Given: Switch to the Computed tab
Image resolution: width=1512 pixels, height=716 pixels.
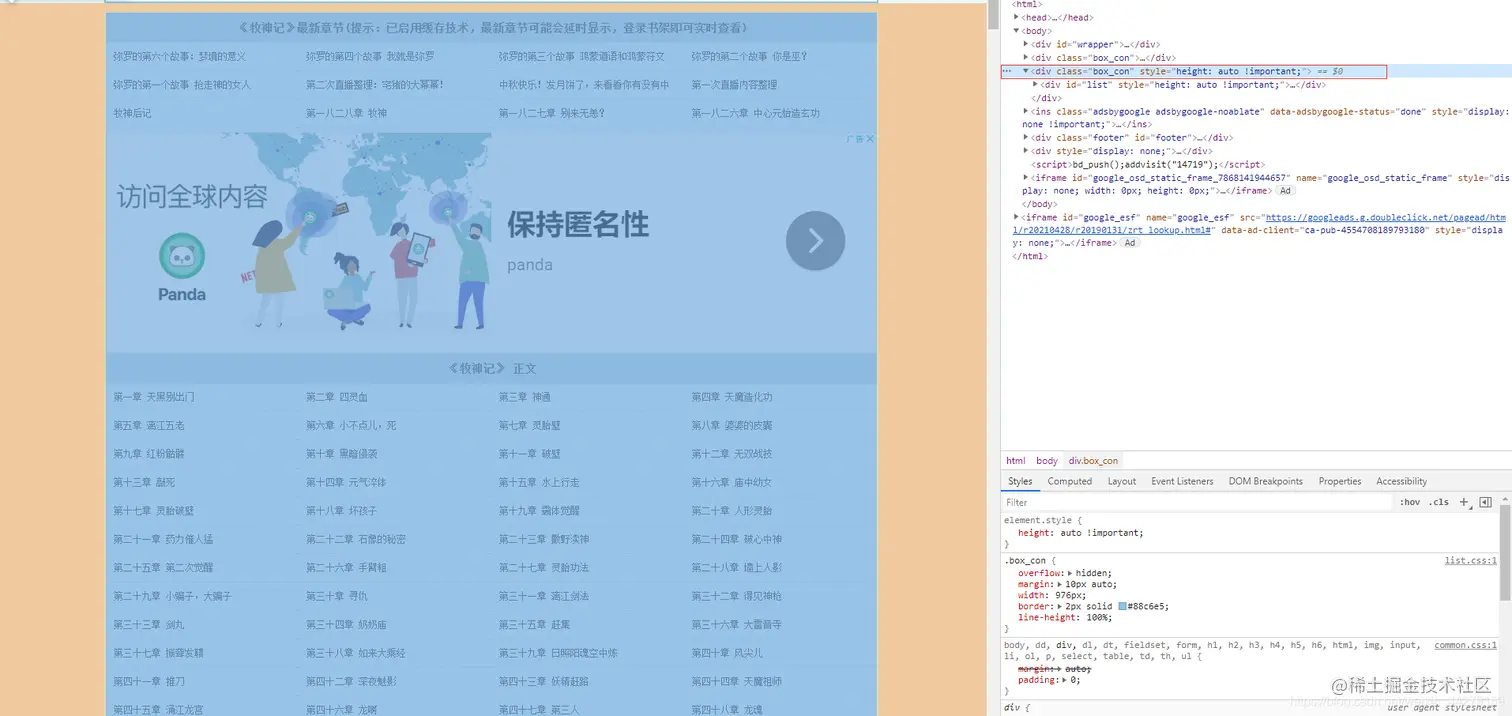Looking at the screenshot, I should point(1069,481).
